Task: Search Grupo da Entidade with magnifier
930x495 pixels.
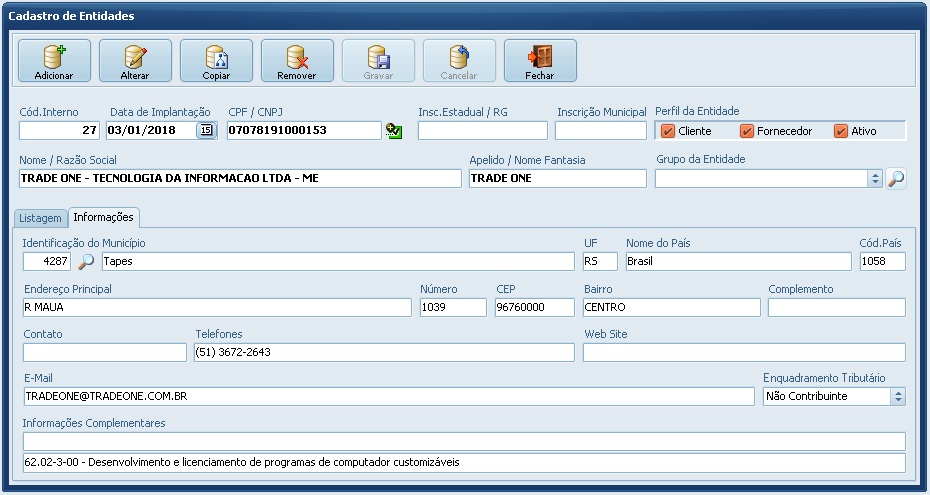Action: tap(896, 178)
